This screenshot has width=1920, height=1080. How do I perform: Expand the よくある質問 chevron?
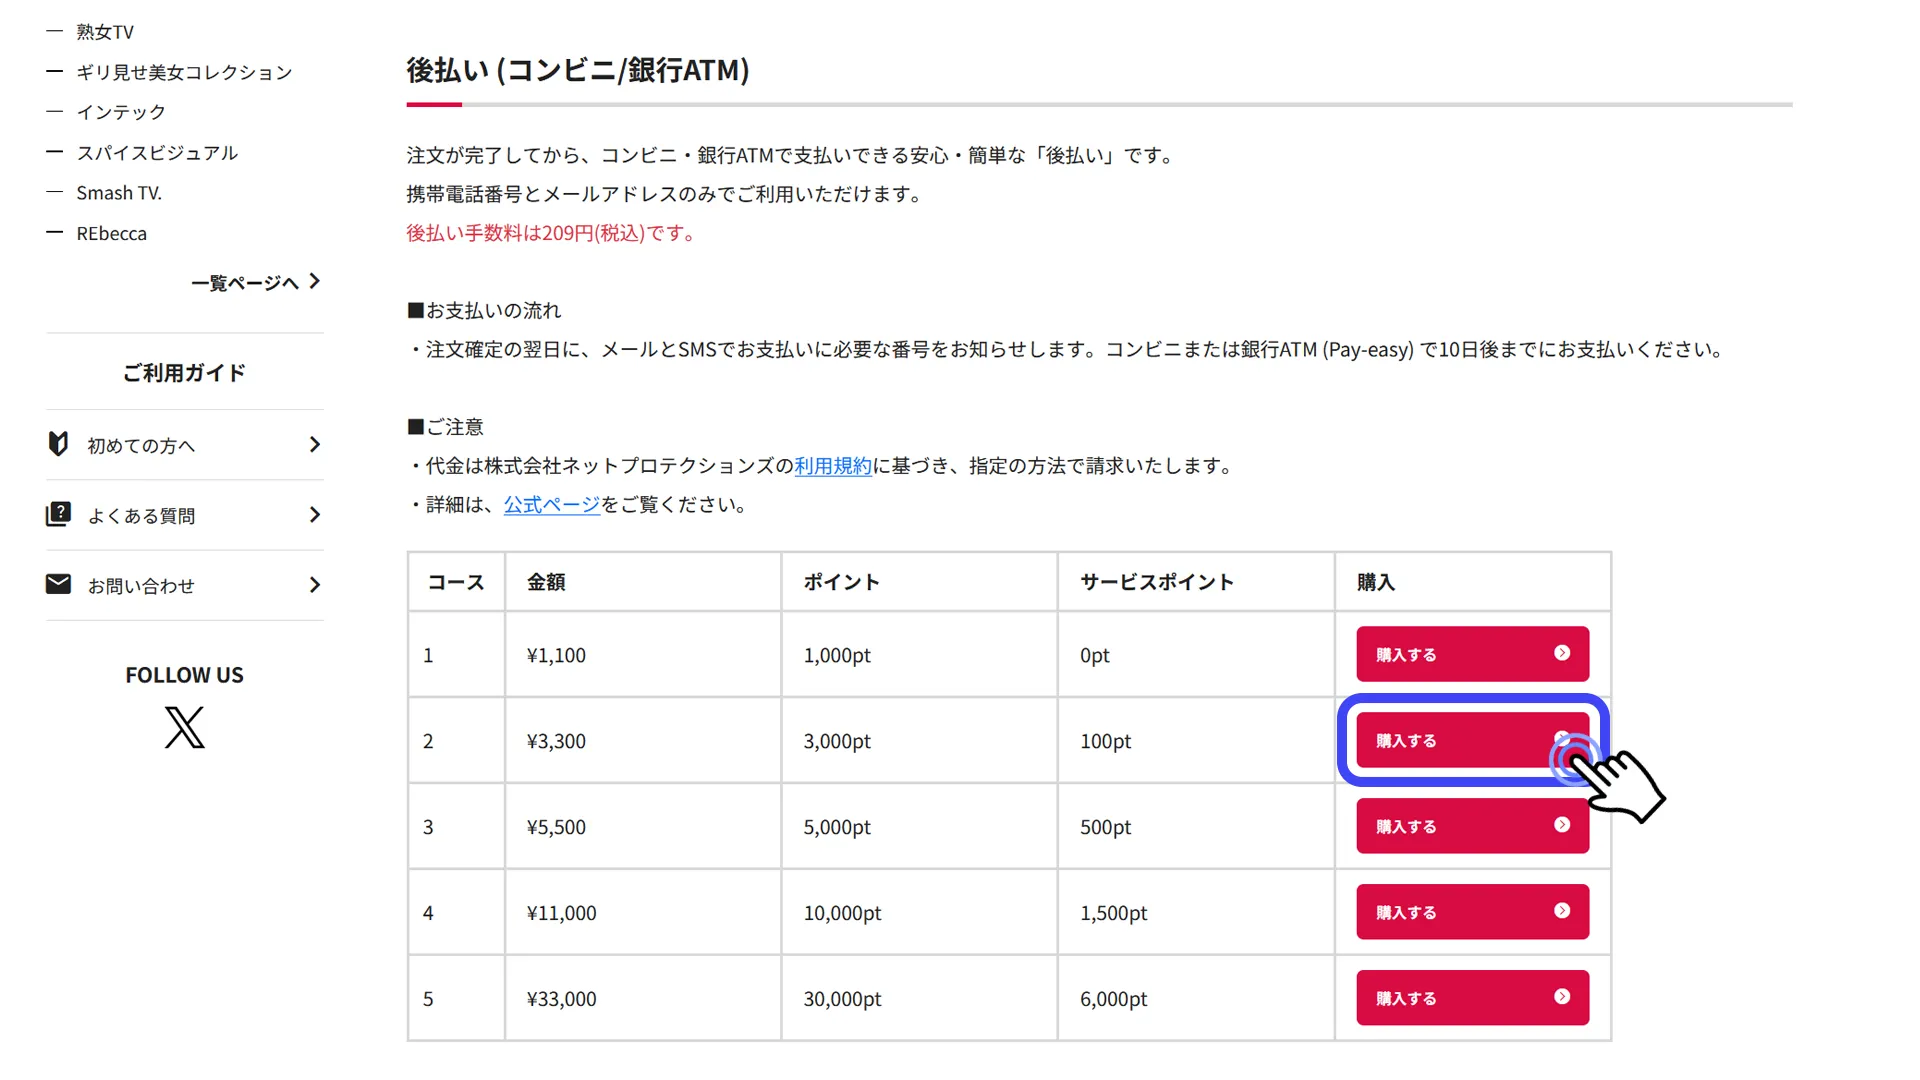pyautogui.click(x=314, y=515)
